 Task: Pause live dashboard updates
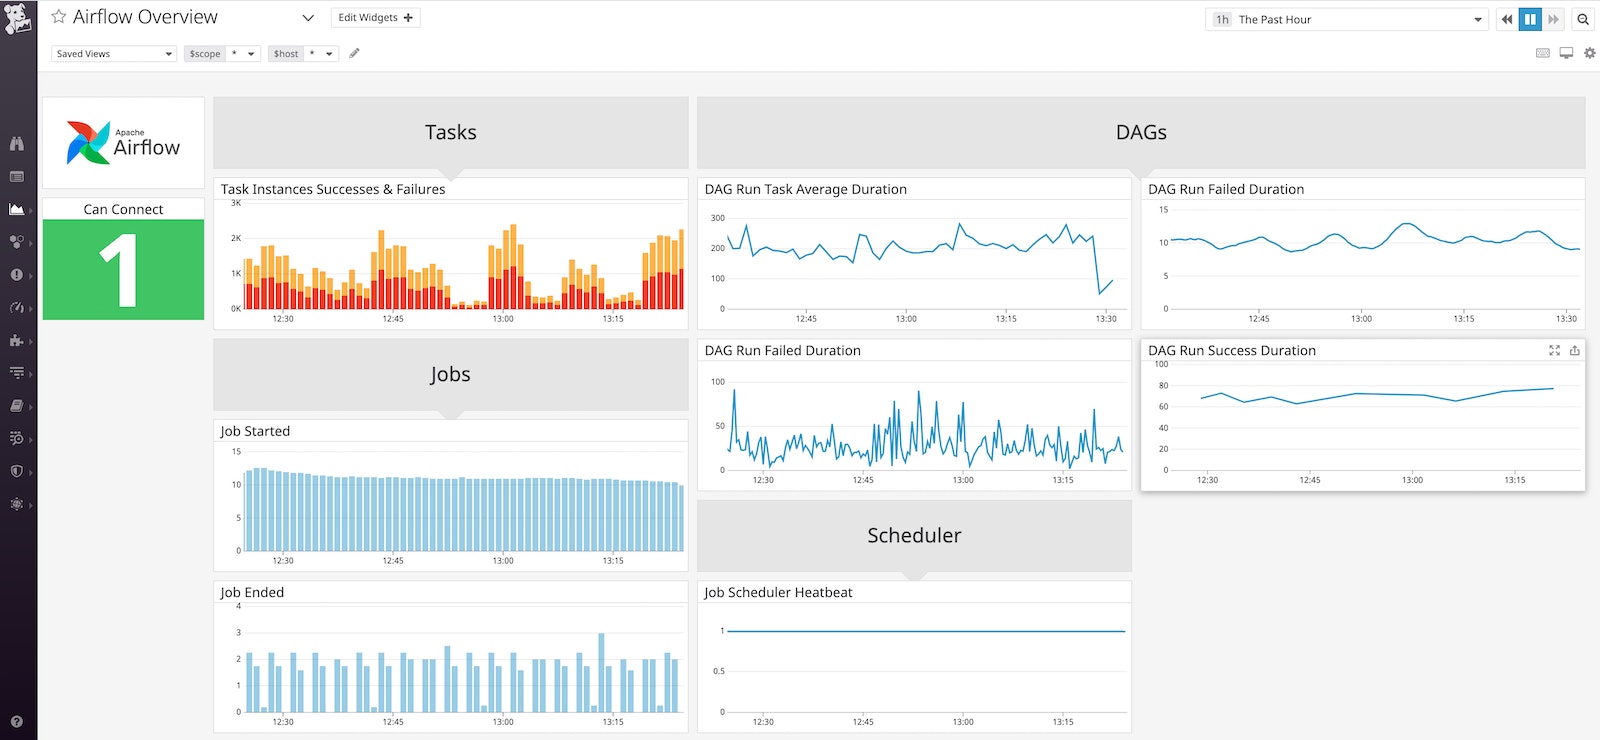(x=1530, y=19)
